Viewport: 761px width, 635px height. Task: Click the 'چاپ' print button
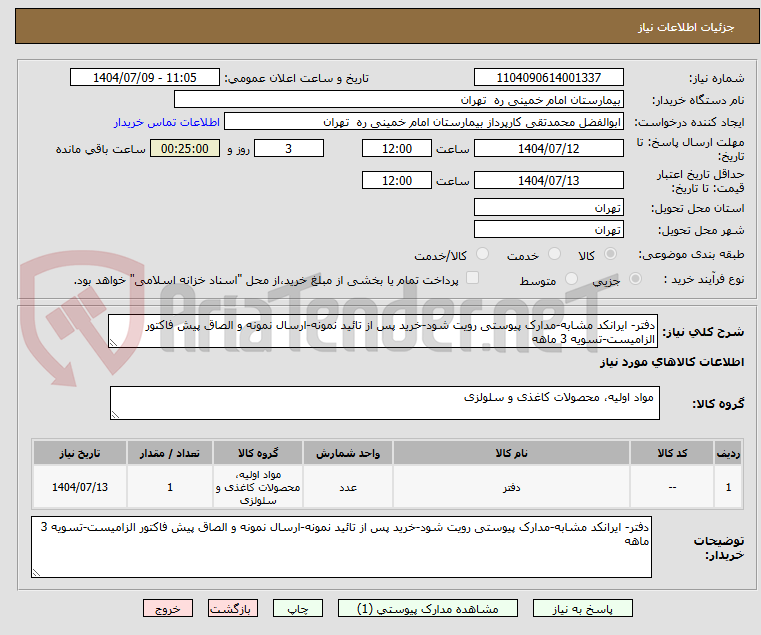(x=298, y=608)
